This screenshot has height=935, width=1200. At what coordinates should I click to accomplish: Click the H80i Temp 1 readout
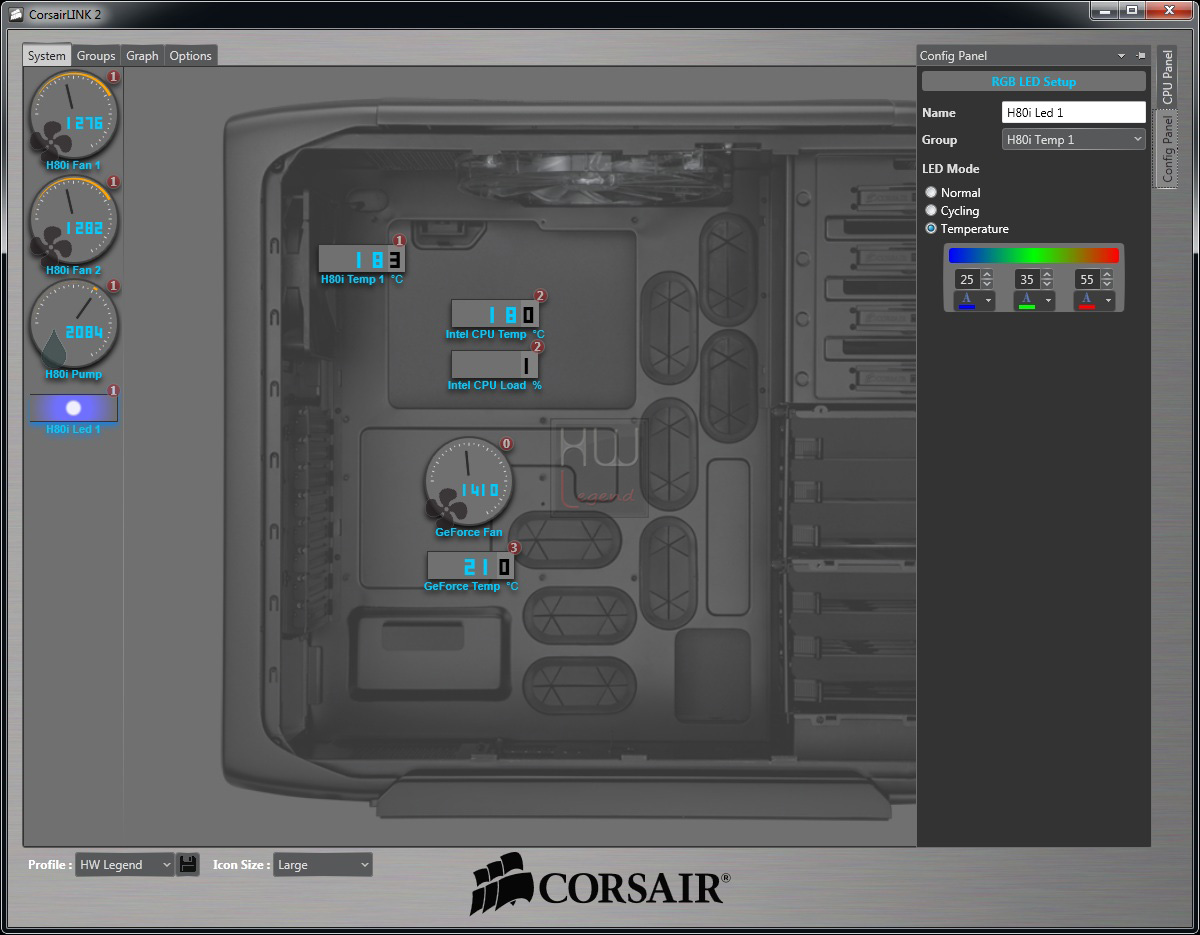(x=361, y=259)
